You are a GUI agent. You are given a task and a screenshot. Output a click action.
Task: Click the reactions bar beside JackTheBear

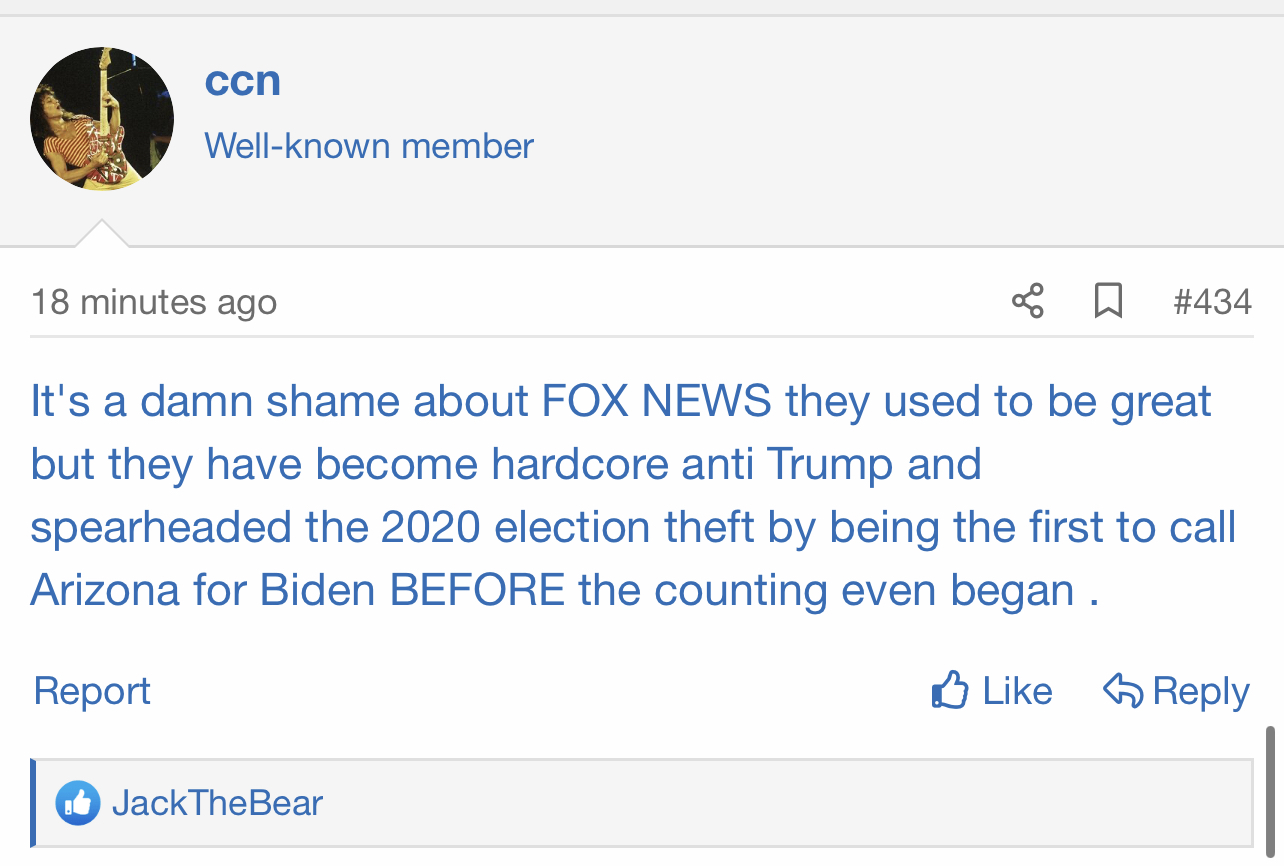pos(642,803)
